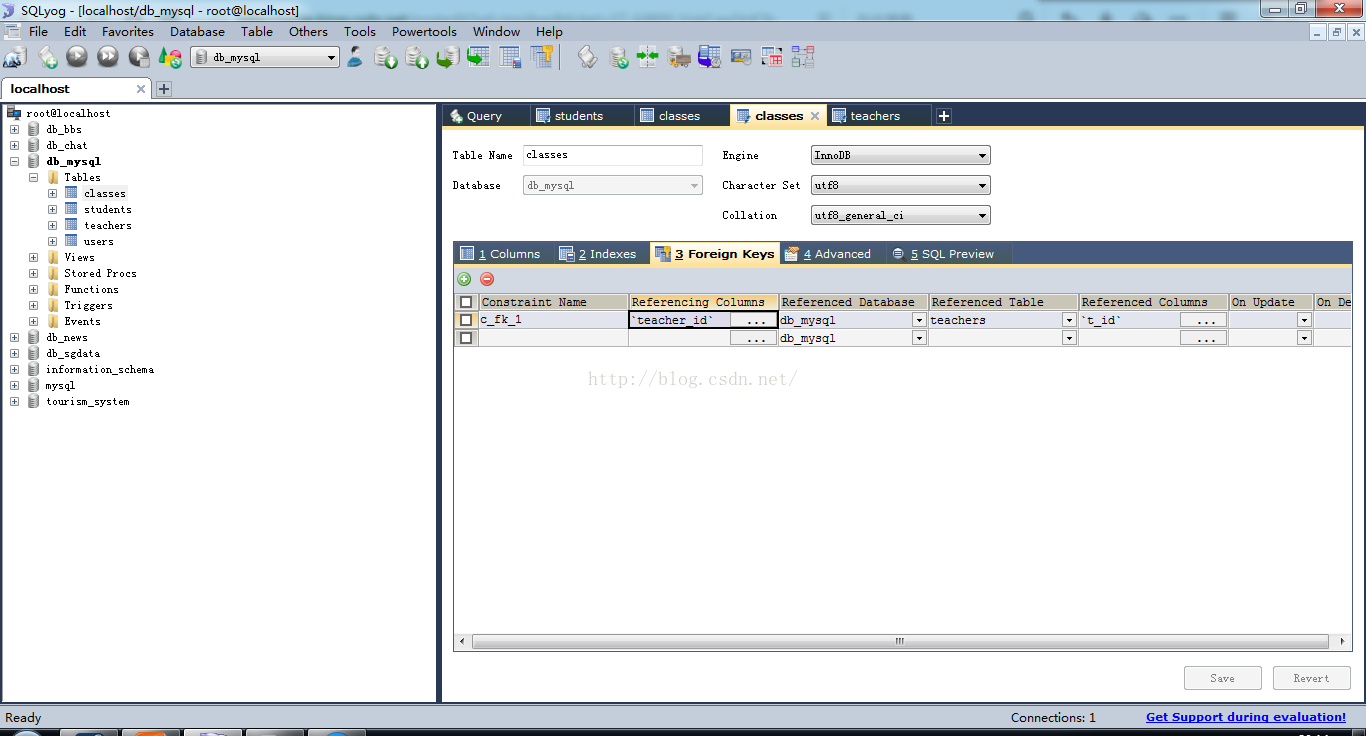
Task: Click the Table Name input field
Action: tap(613, 155)
